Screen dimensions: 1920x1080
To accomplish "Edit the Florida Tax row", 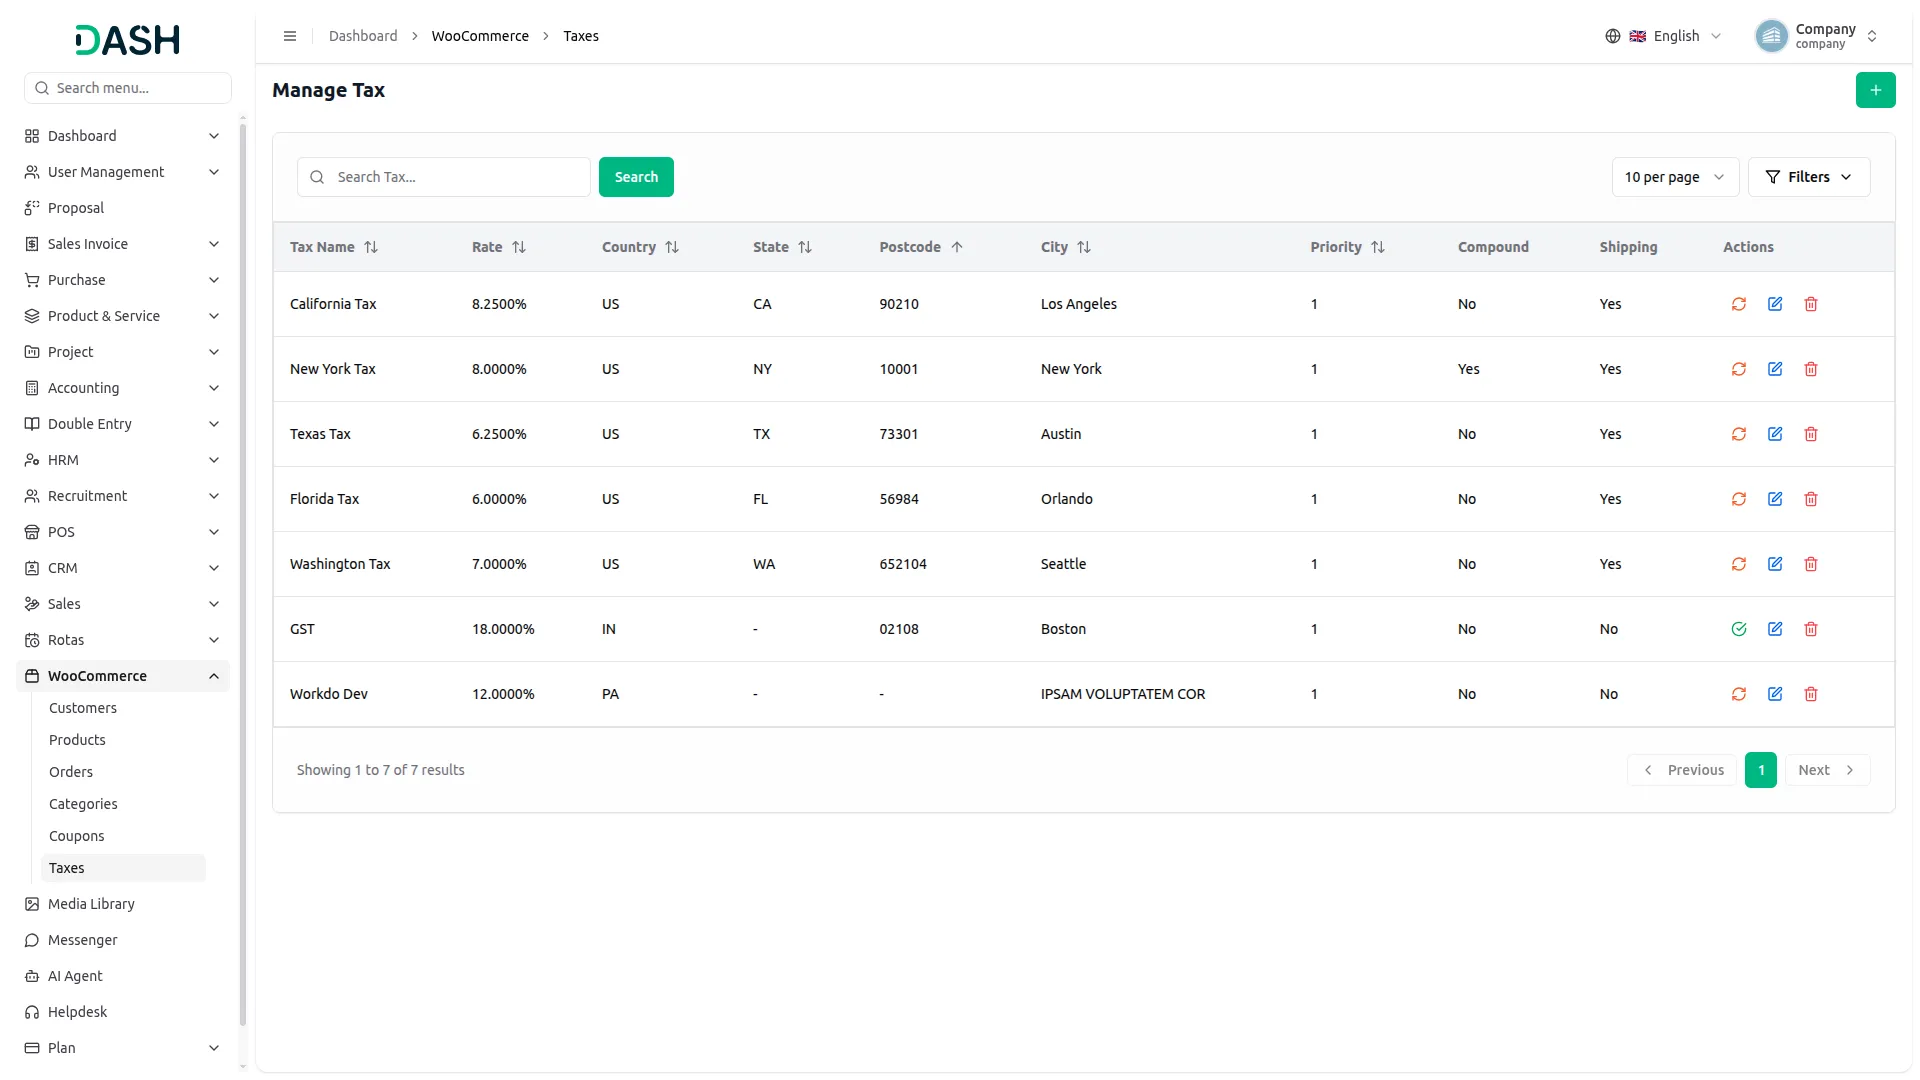I will pos(1775,499).
